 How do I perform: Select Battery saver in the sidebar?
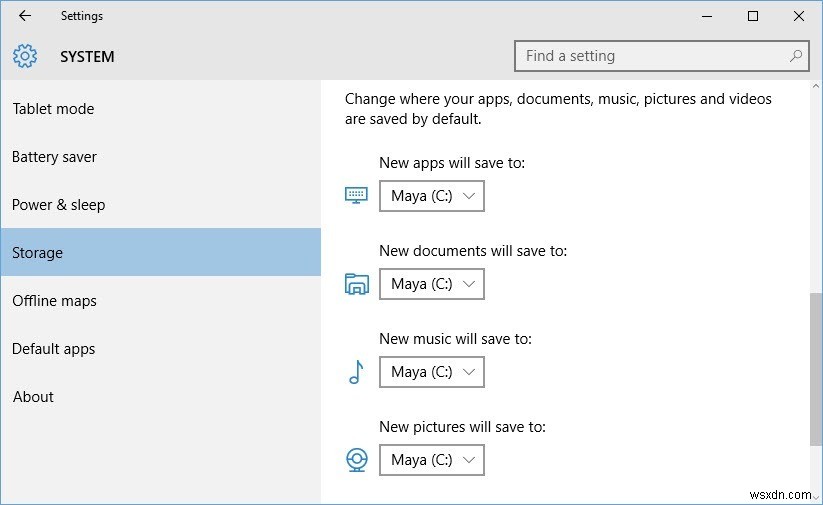point(161,156)
